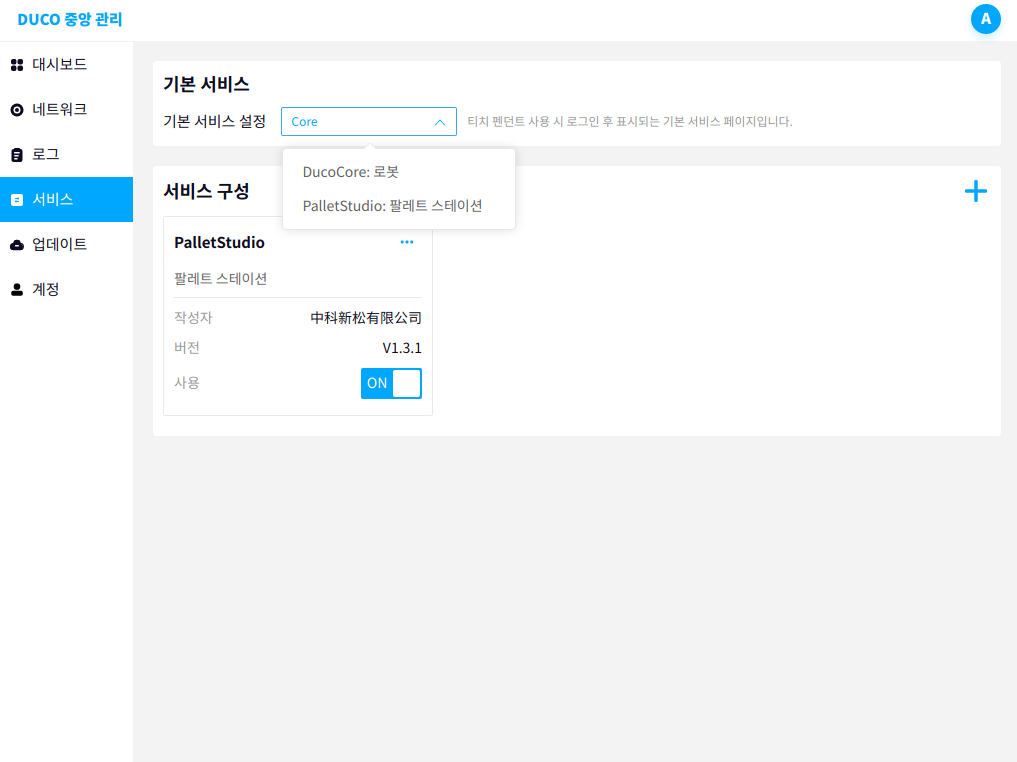The width and height of the screenshot is (1017, 762).
Task: Open 업데이트 menu item
Action: [x=66, y=244]
